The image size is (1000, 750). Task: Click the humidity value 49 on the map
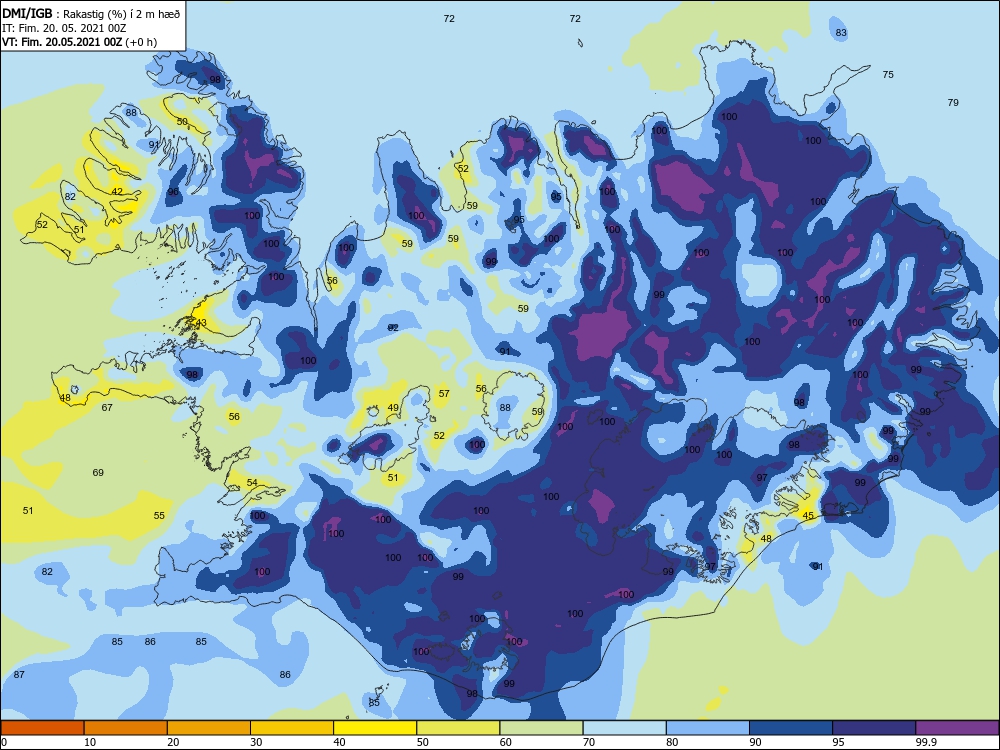pyautogui.click(x=393, y=408)
